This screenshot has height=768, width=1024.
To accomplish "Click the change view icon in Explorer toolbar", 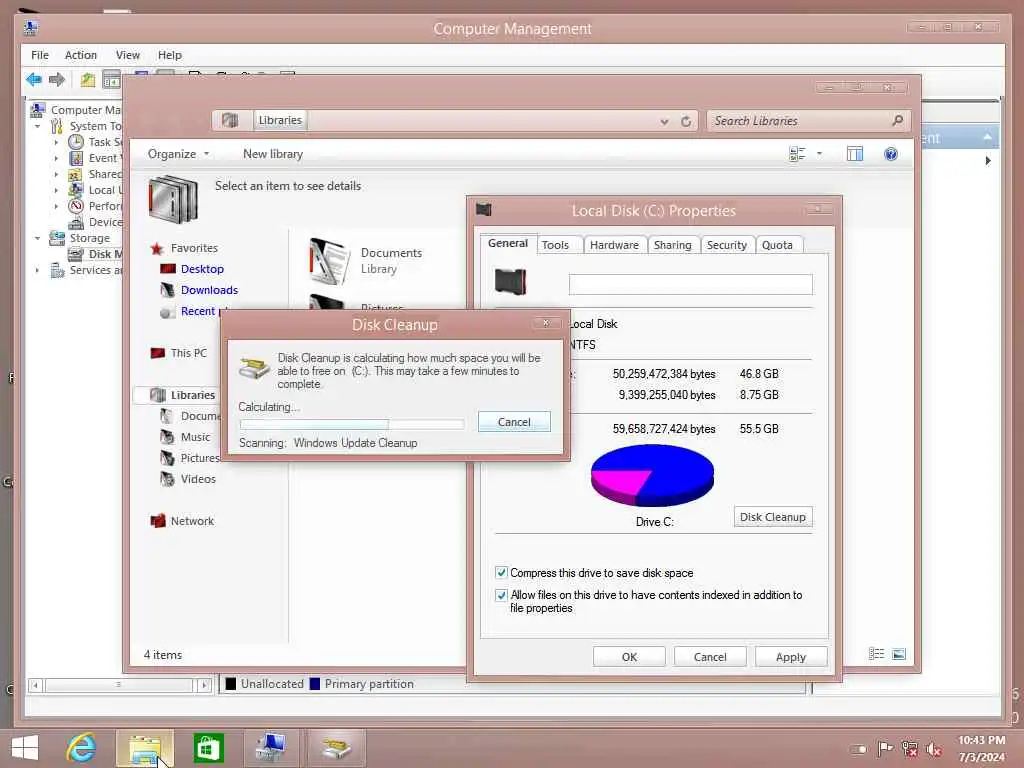I will 797,154.
